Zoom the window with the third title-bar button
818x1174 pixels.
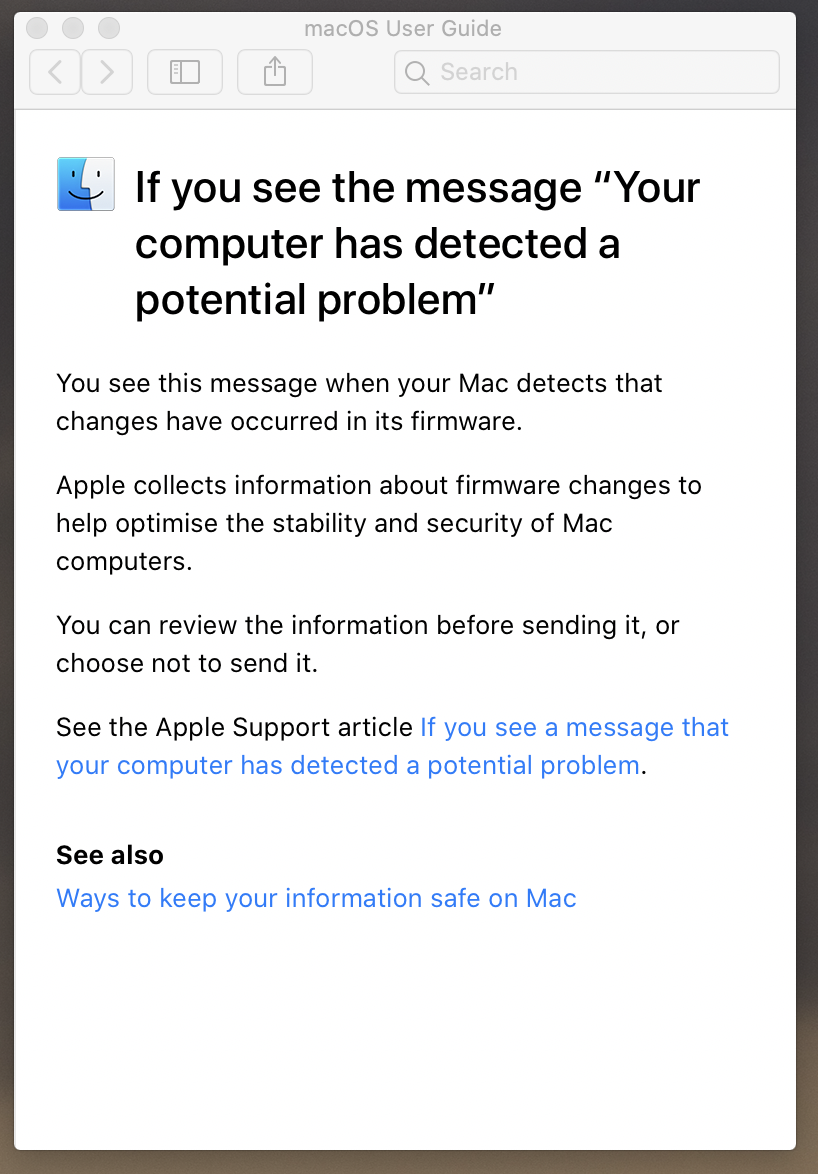pyautogui.click(x=109, y=28)
